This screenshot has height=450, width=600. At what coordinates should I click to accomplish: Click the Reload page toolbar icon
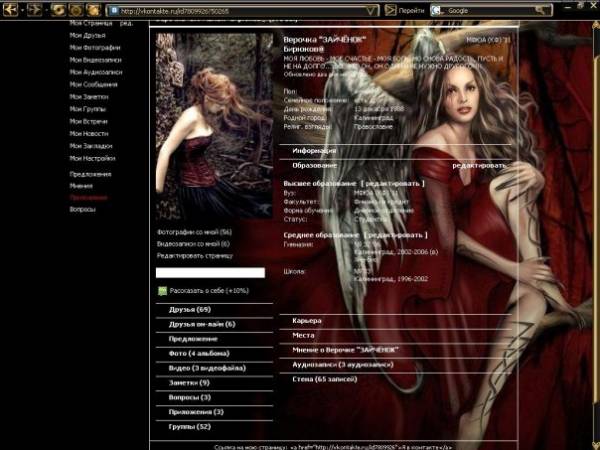[58, 10]
